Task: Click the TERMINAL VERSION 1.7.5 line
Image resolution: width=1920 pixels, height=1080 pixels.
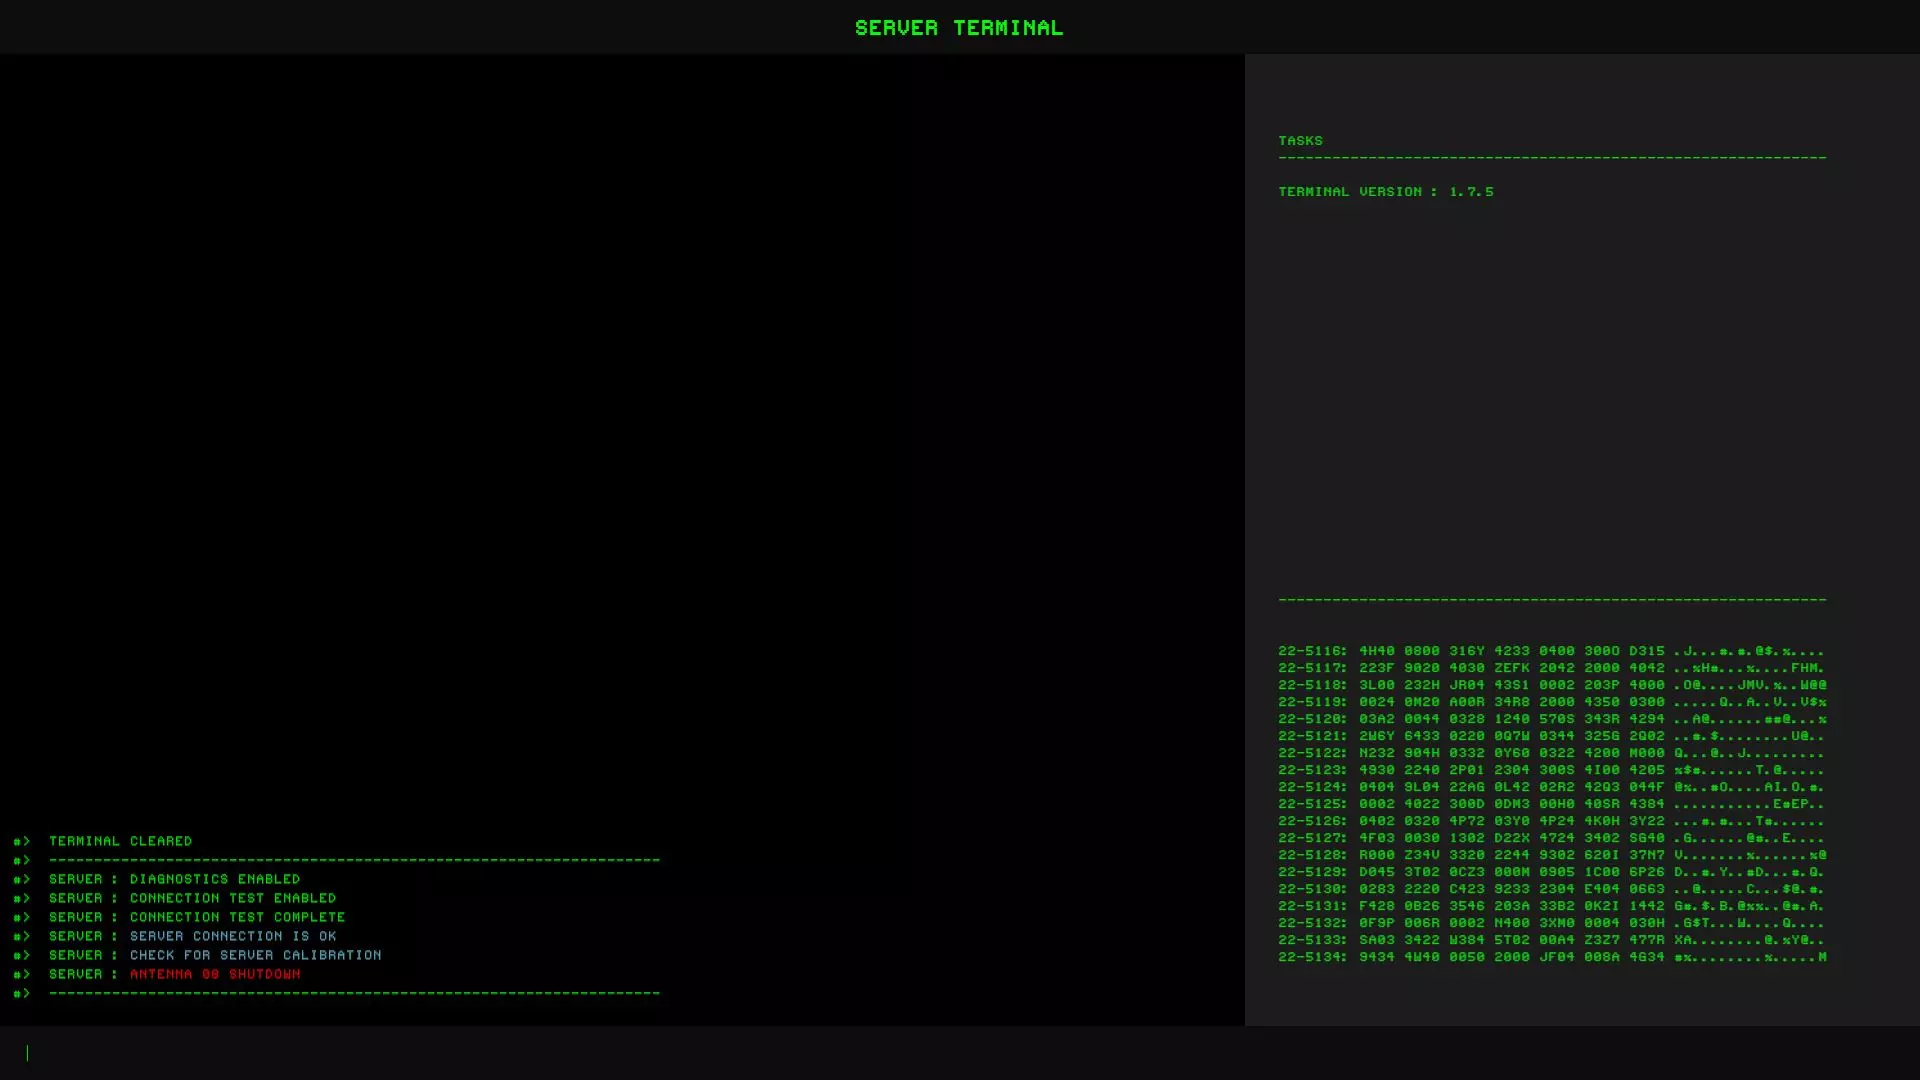Action: click(1385, 191)
